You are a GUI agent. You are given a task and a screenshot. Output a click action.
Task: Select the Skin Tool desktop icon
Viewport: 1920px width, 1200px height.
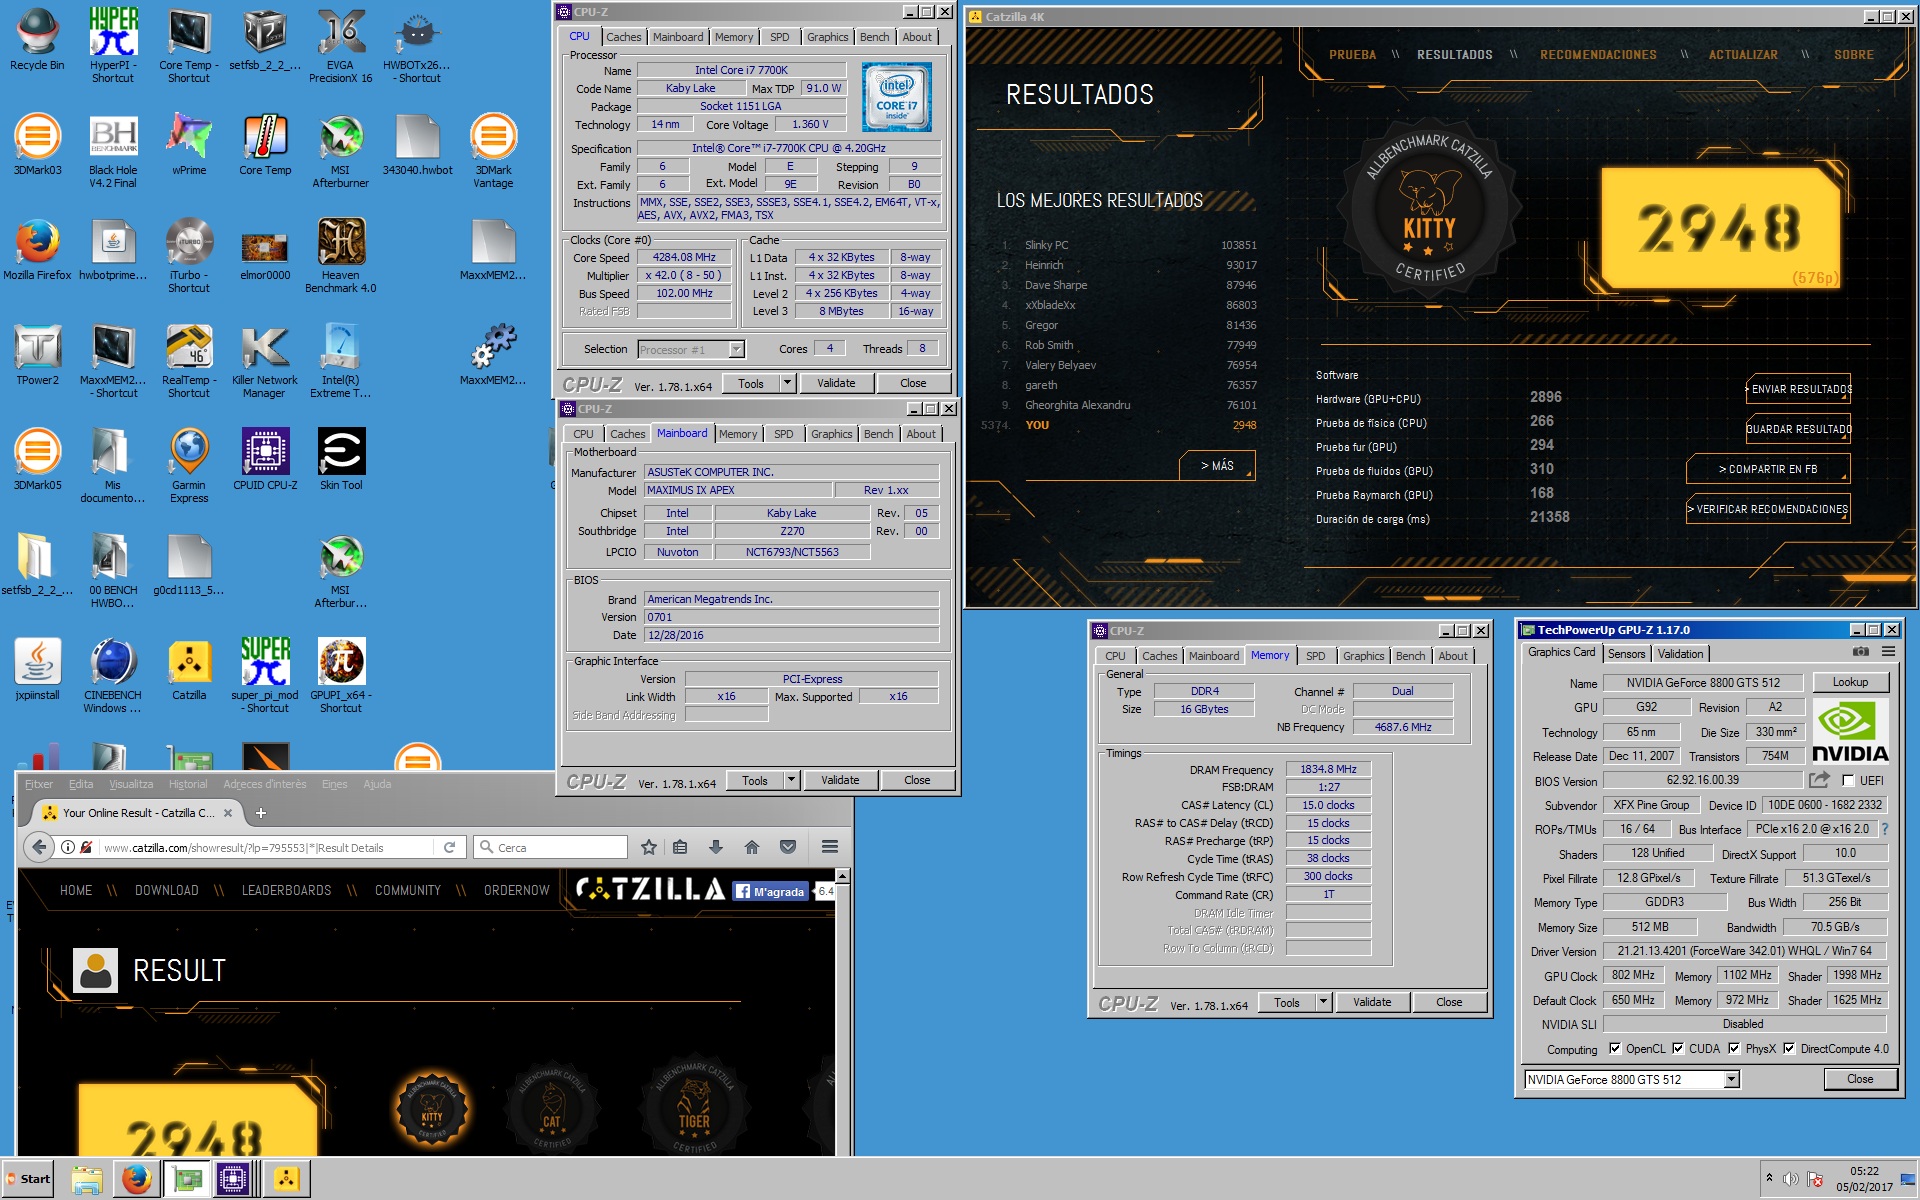point(341,460)
